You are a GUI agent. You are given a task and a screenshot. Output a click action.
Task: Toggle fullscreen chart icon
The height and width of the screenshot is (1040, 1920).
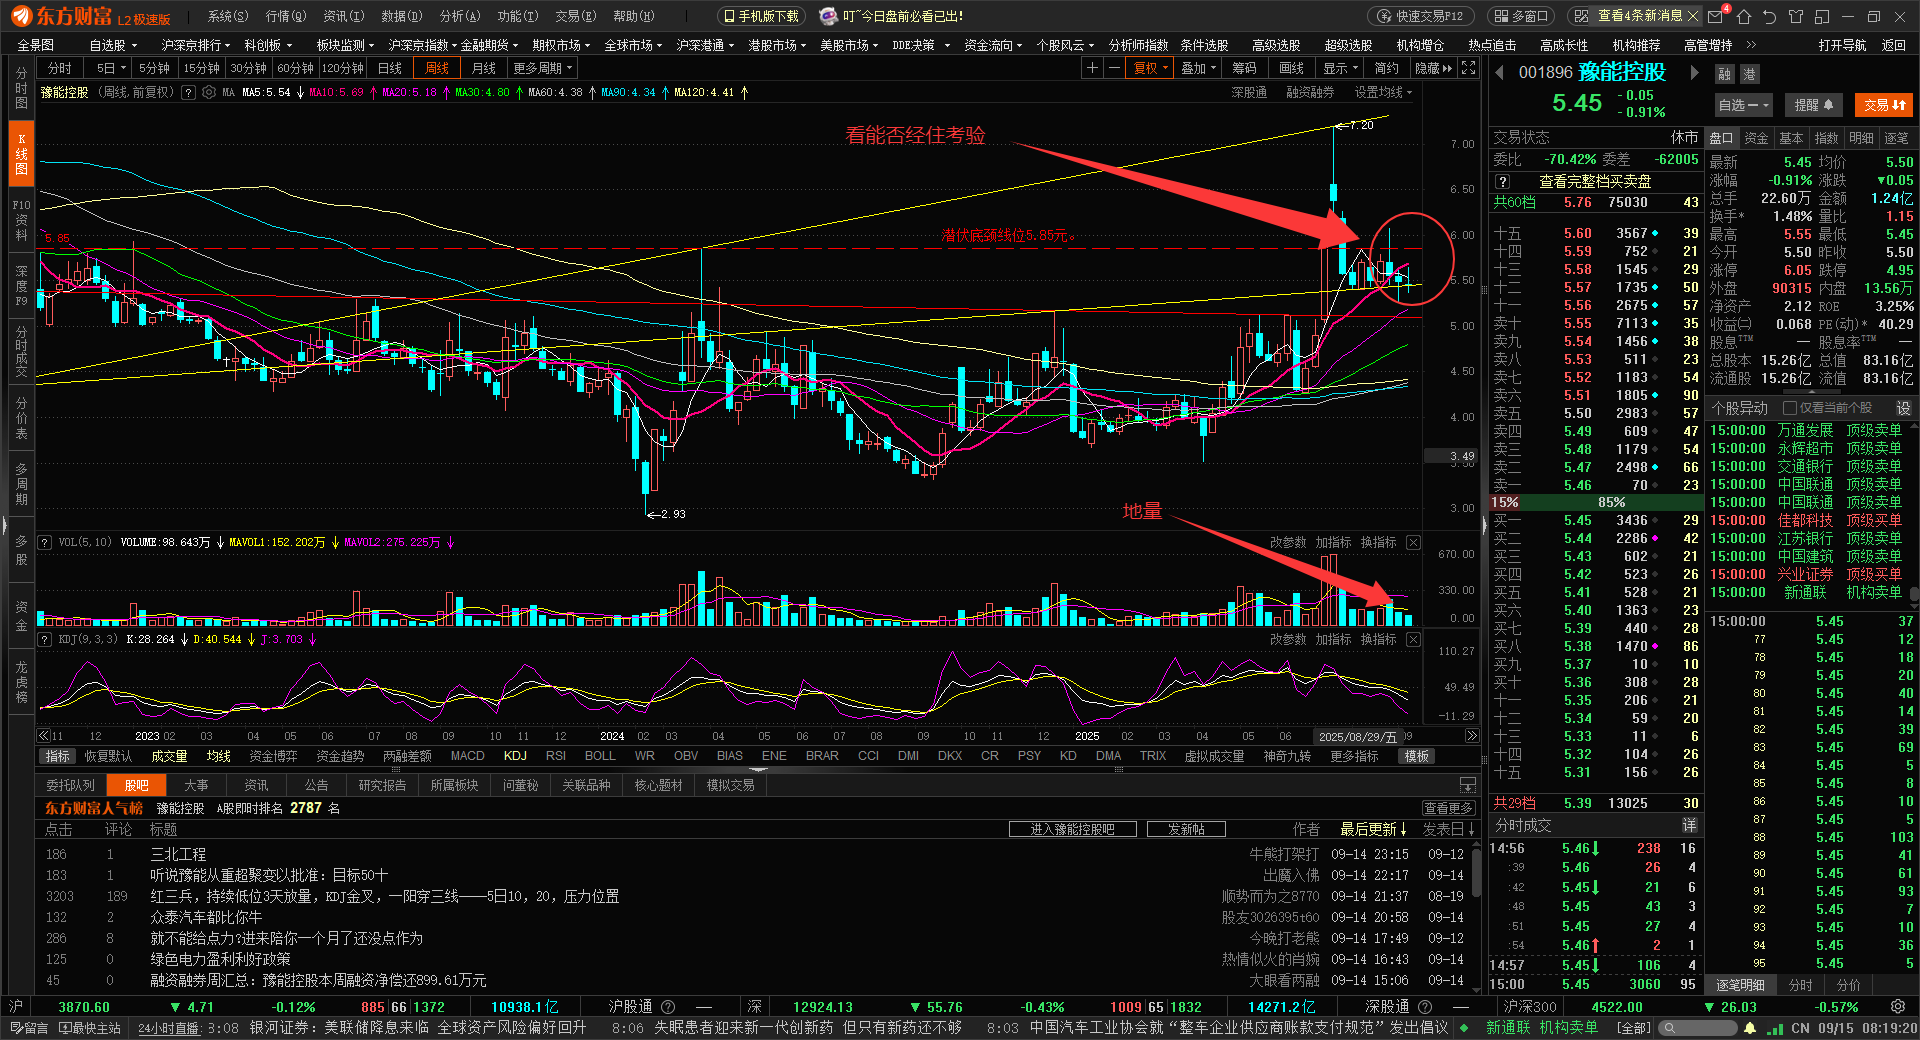1468,68
